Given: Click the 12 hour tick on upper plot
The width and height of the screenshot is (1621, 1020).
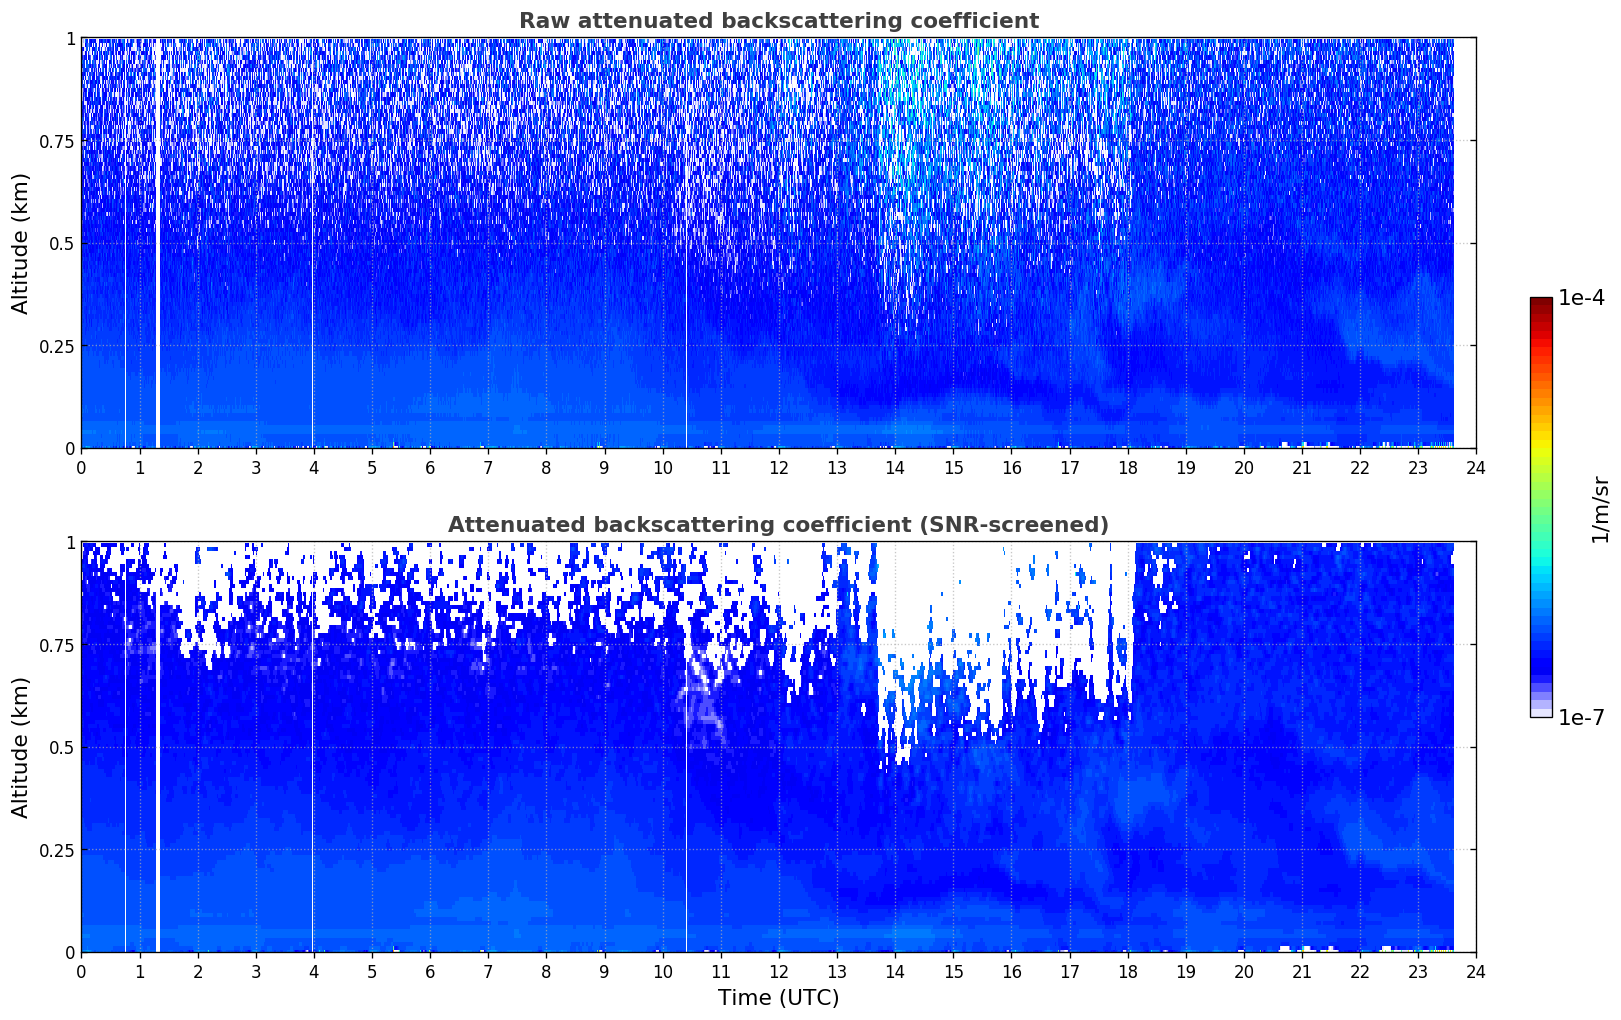Looking at the screenshot, I should pyautogui.click(x=778, y=467).
